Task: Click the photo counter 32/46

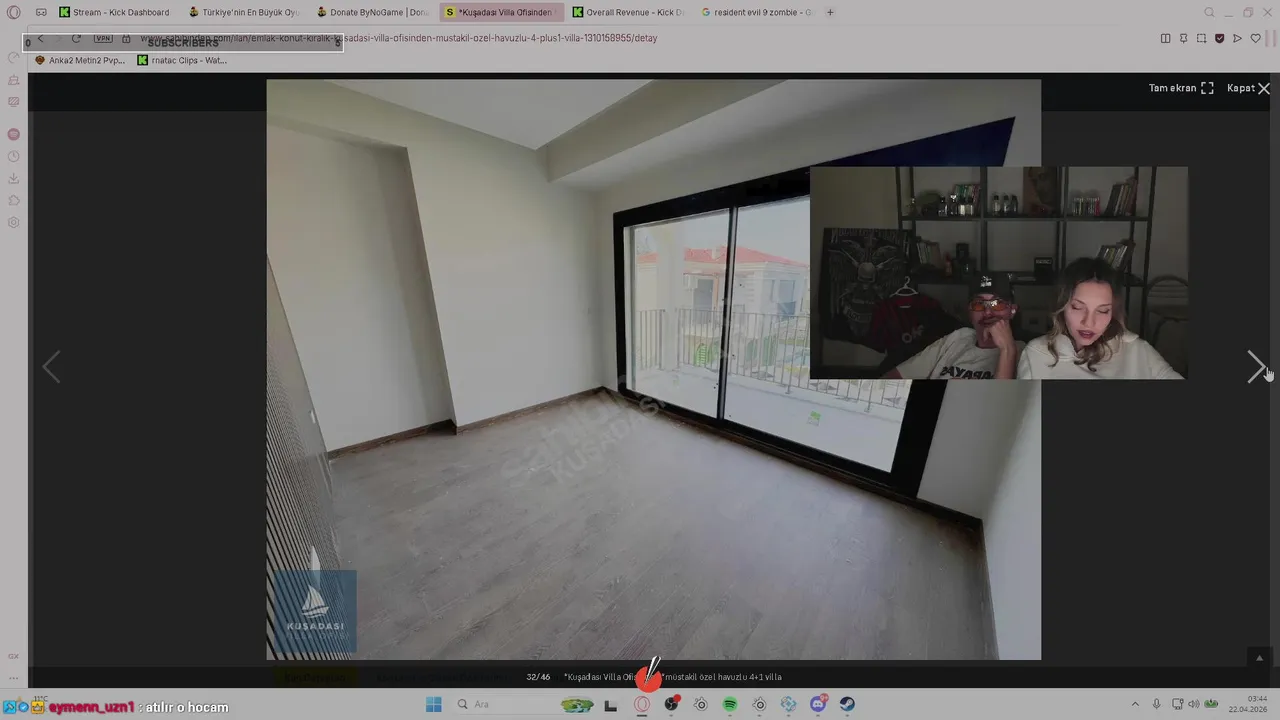Action: click(538, 677)
